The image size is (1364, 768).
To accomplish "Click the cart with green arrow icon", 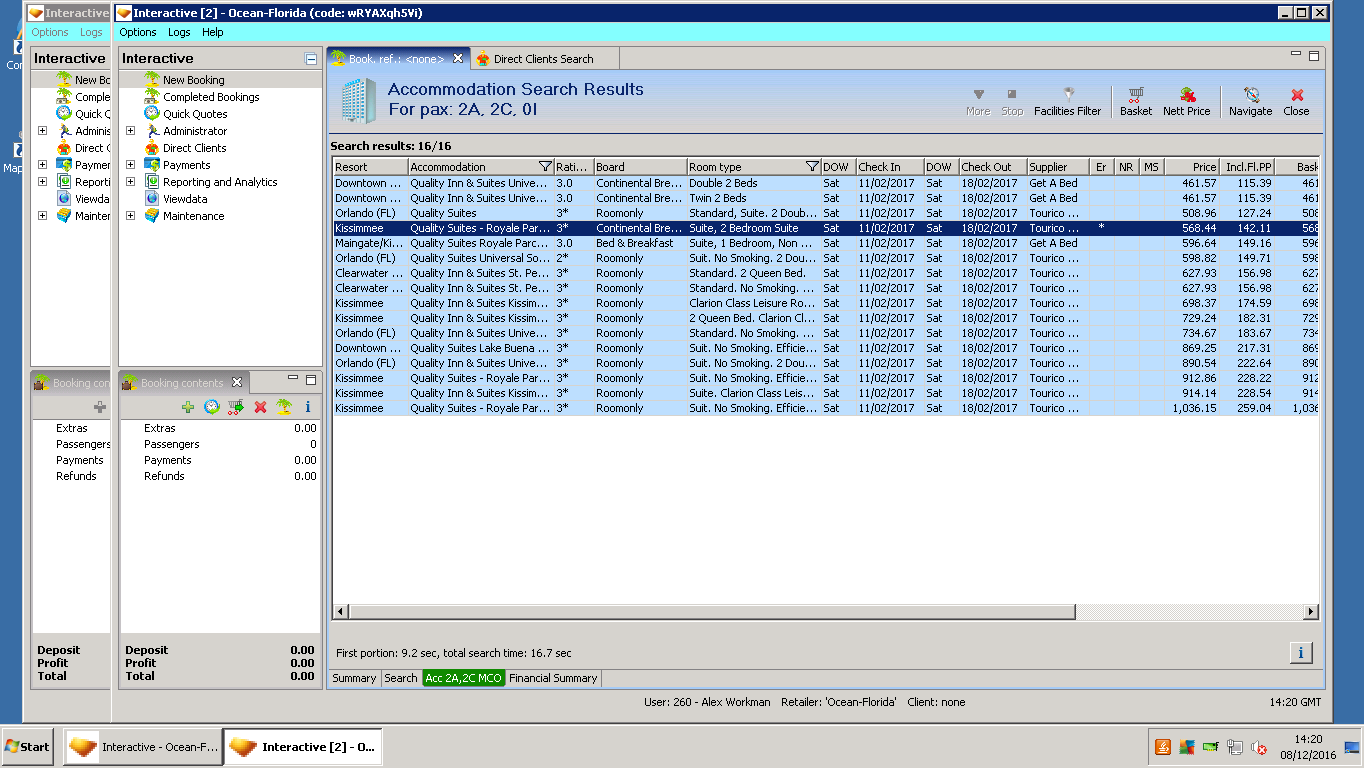I will [235, 407].
